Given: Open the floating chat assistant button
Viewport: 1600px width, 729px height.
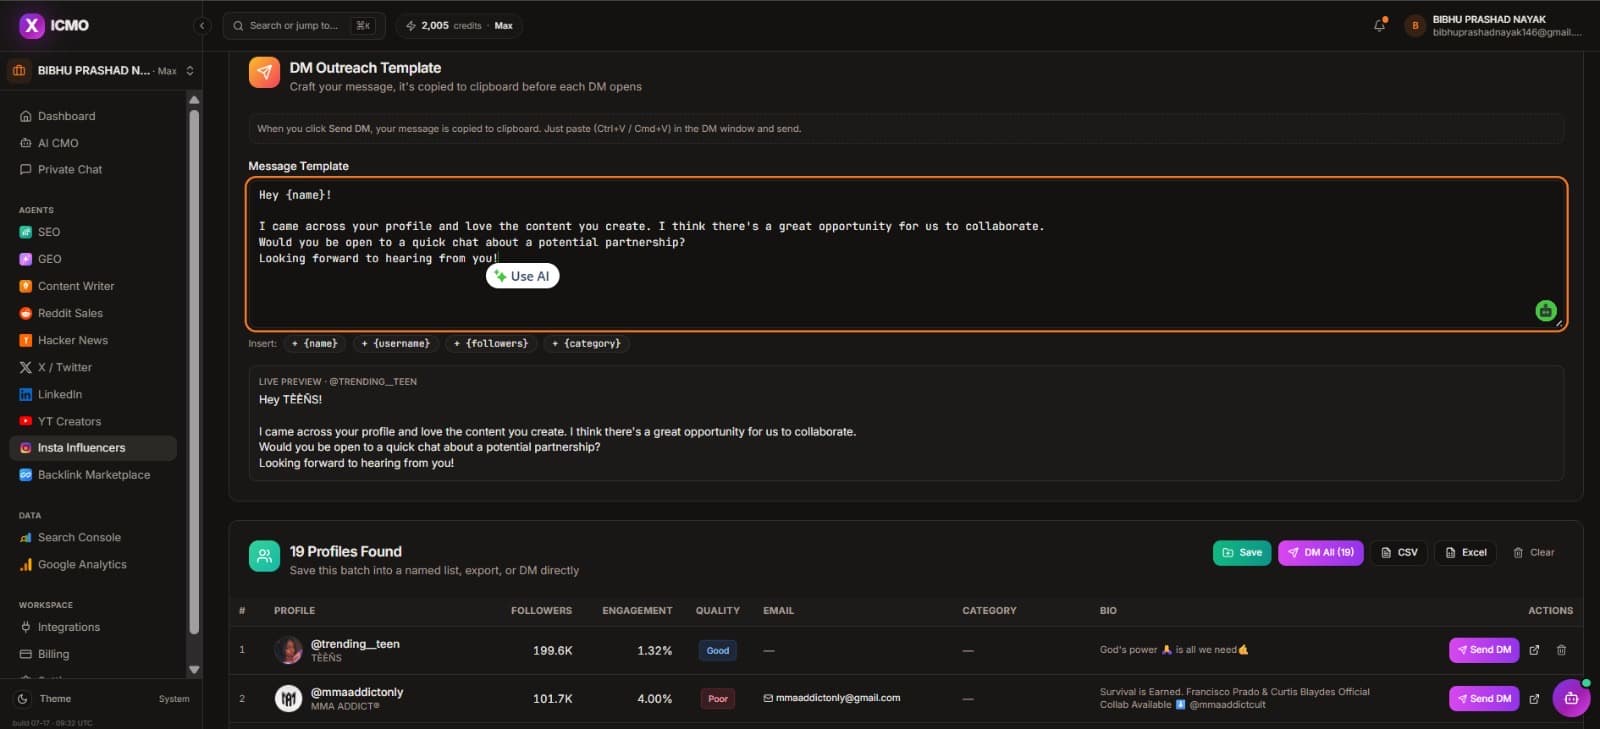Looking at the screenshot, I should 1571,698.
